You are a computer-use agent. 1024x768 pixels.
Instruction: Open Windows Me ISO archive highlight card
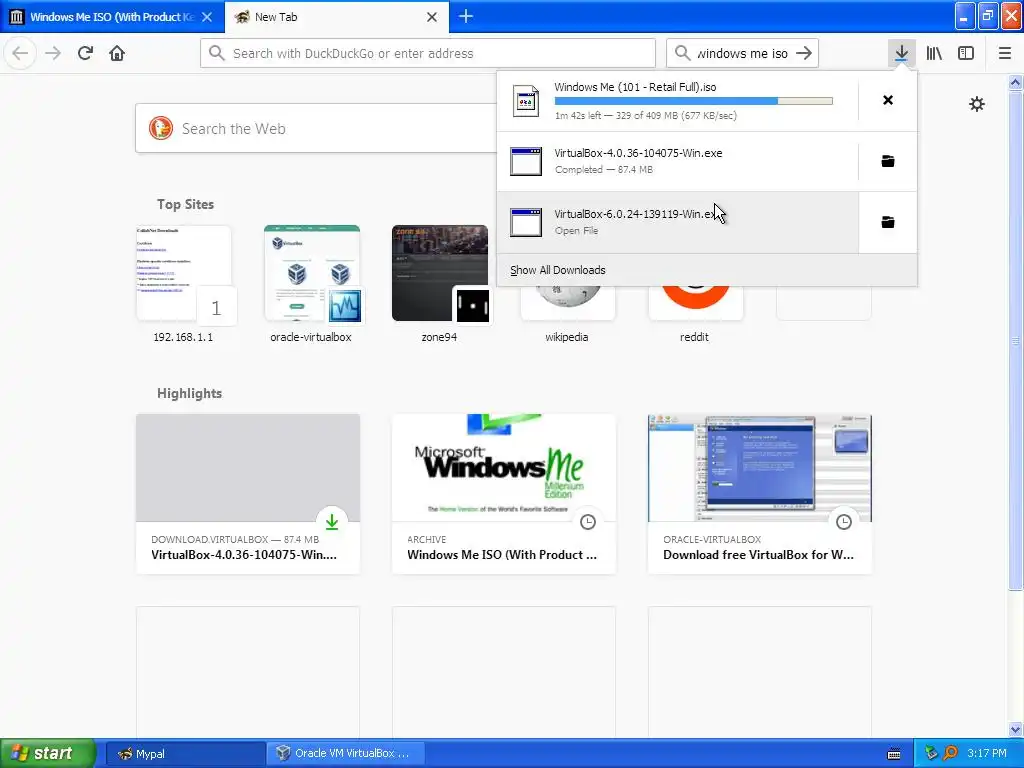[x=504, y=494]
